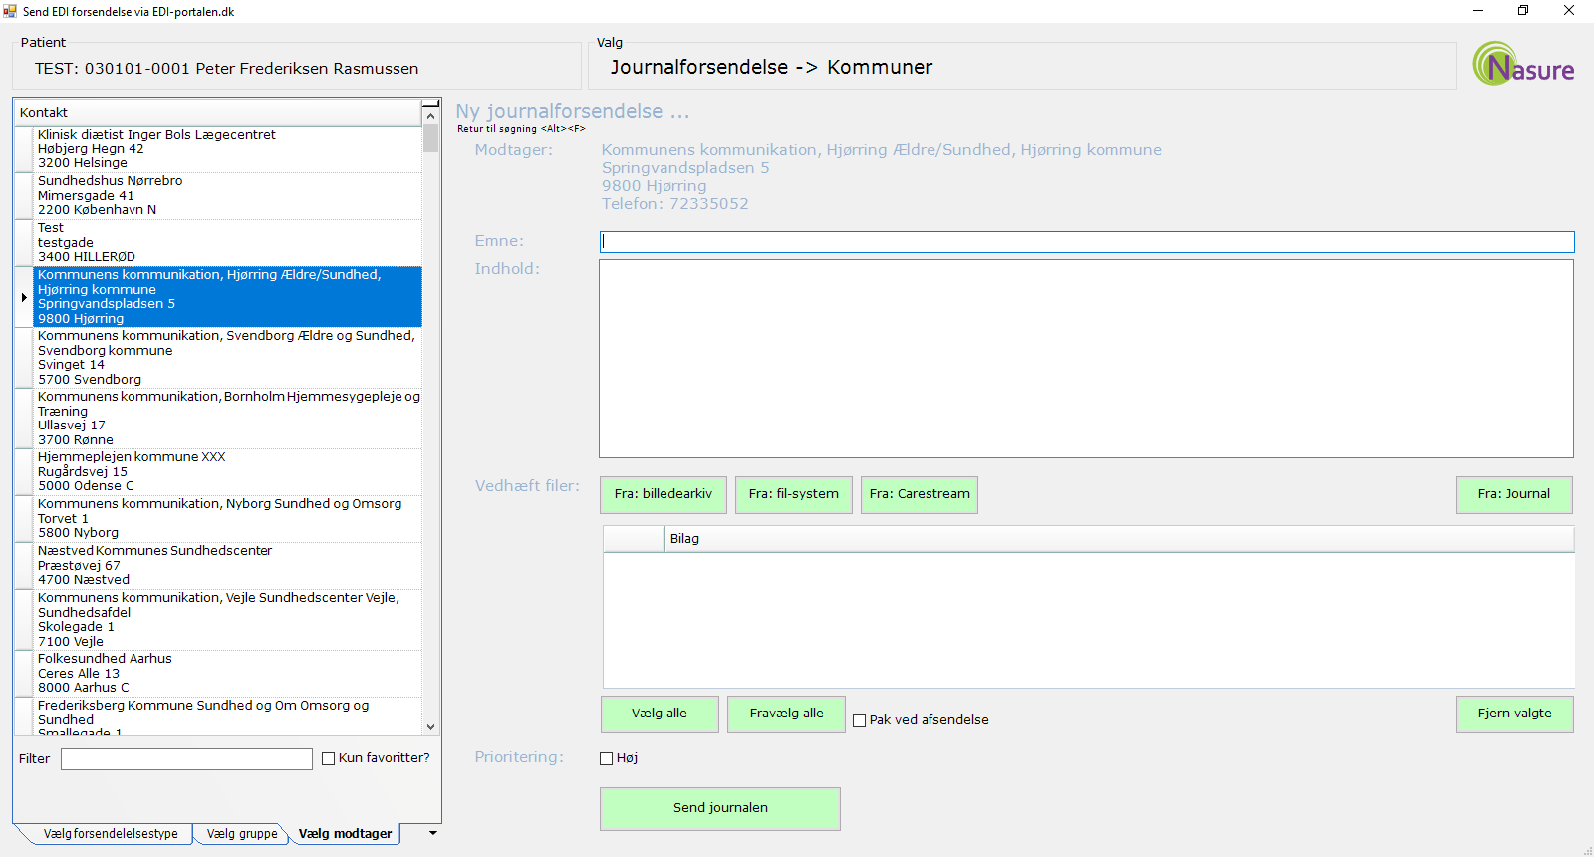
Task: Select Sundhedshus Nørrebro contact
Action: 228,196
